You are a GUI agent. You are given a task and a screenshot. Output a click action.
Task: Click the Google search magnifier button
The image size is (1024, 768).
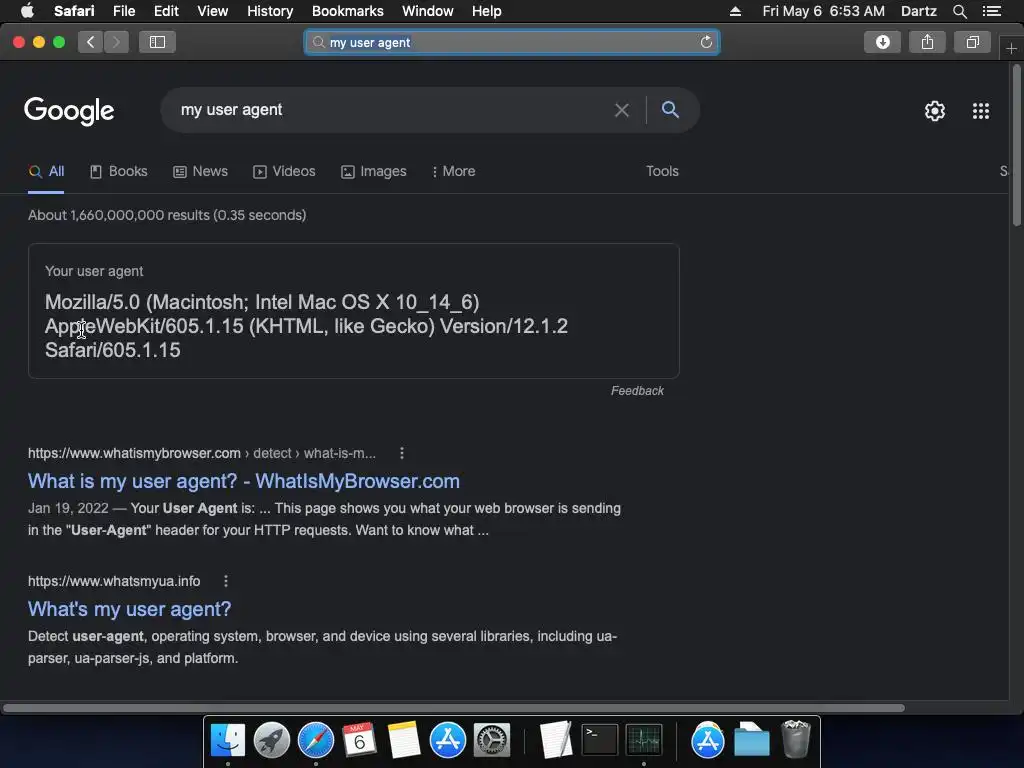[670, 110]
